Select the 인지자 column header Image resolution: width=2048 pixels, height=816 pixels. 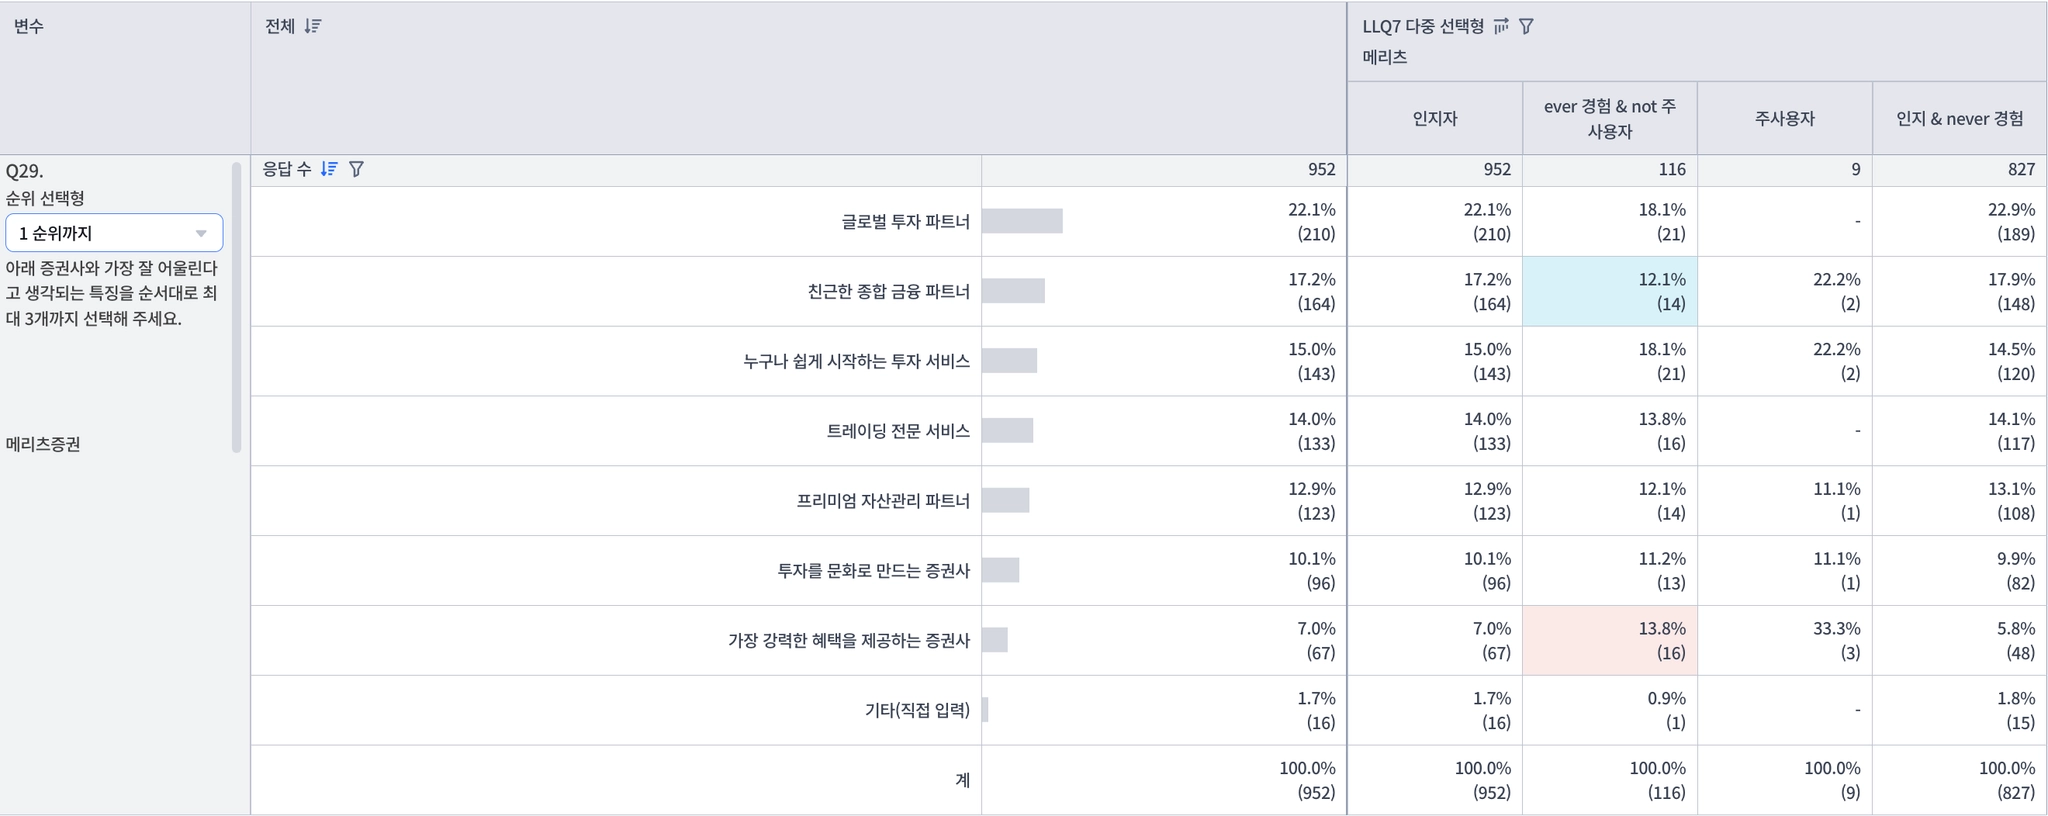[1434, 118]
